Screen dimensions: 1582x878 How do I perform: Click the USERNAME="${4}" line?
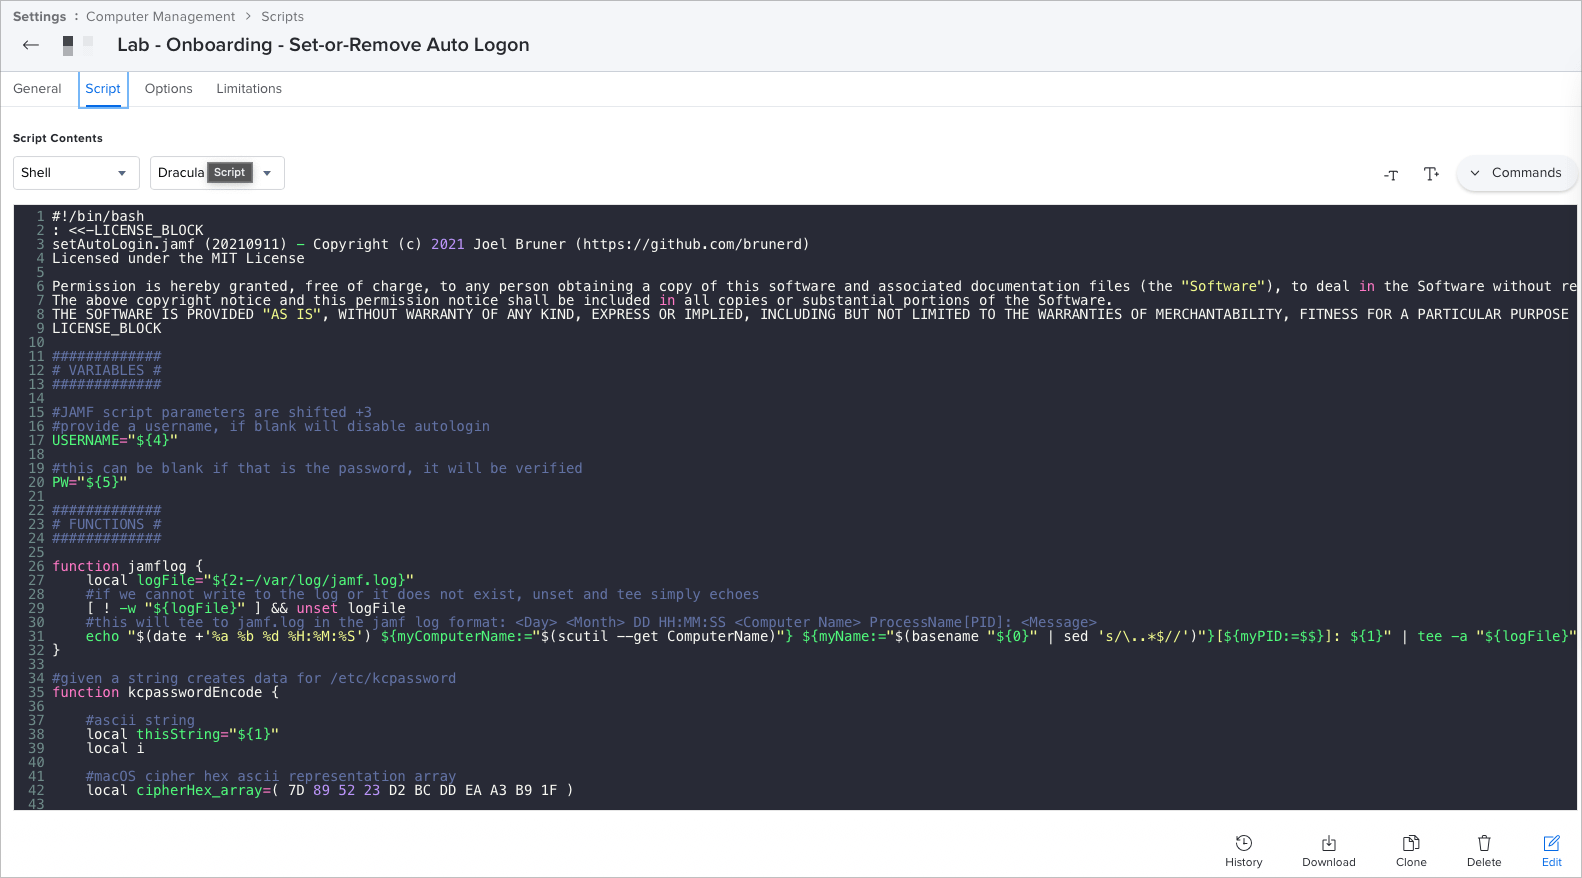coord(115,440)
